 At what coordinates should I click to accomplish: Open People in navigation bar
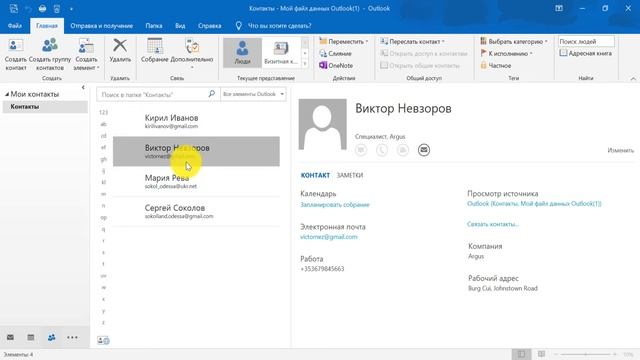point(51,338)
